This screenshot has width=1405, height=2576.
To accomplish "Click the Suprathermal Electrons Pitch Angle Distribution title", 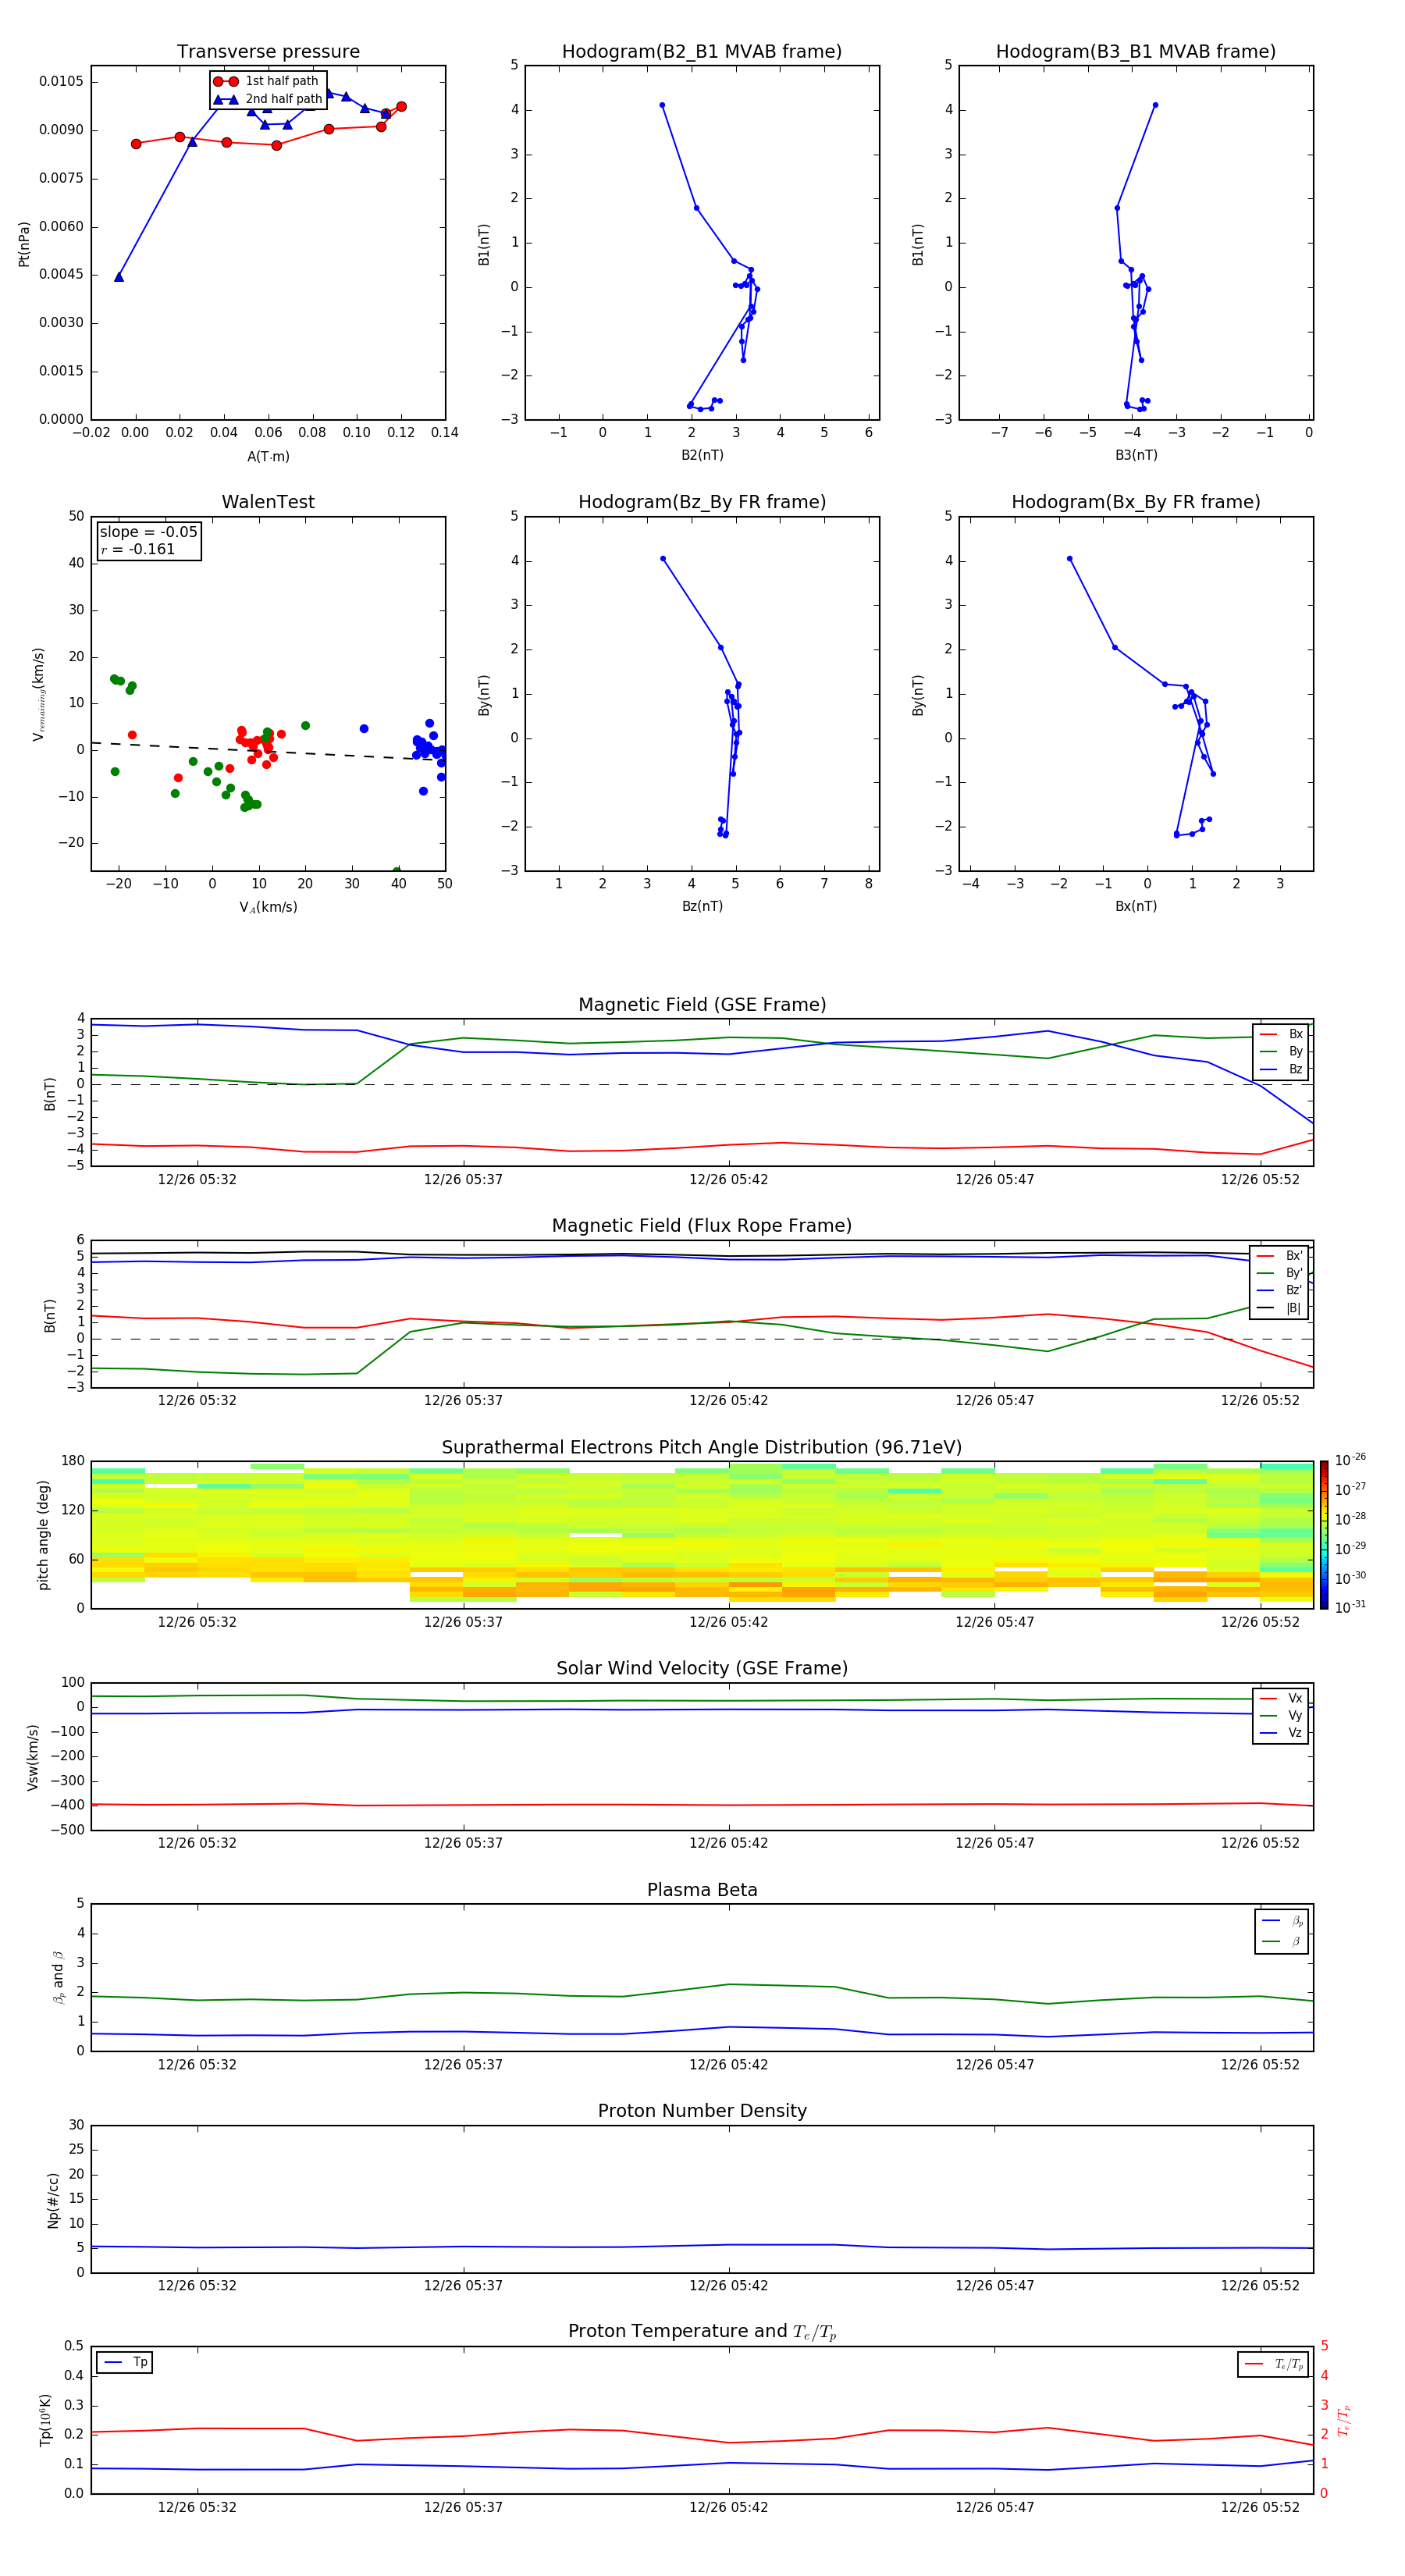I will [x=702, y=1448].
